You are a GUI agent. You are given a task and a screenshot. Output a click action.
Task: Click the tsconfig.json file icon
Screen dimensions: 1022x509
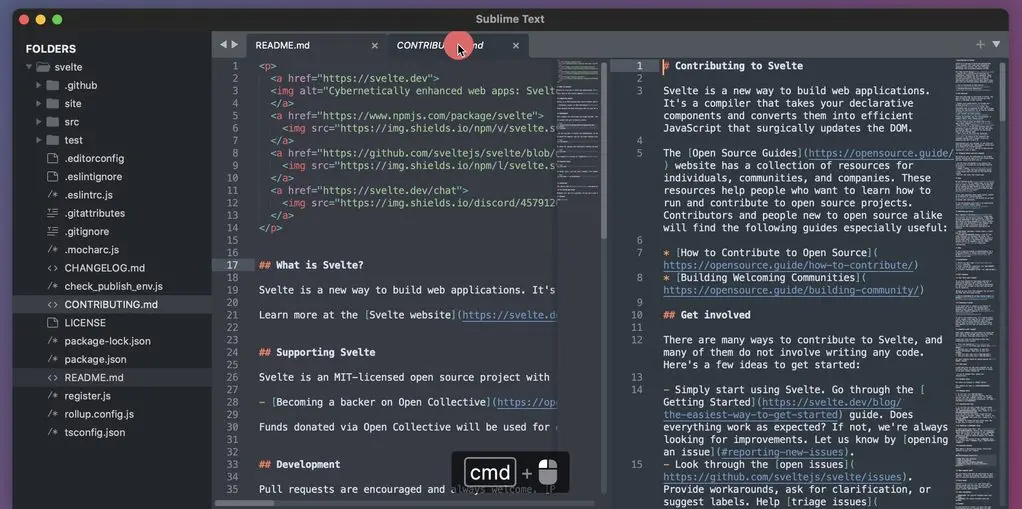pyautogui.click(x=53, y=431)
